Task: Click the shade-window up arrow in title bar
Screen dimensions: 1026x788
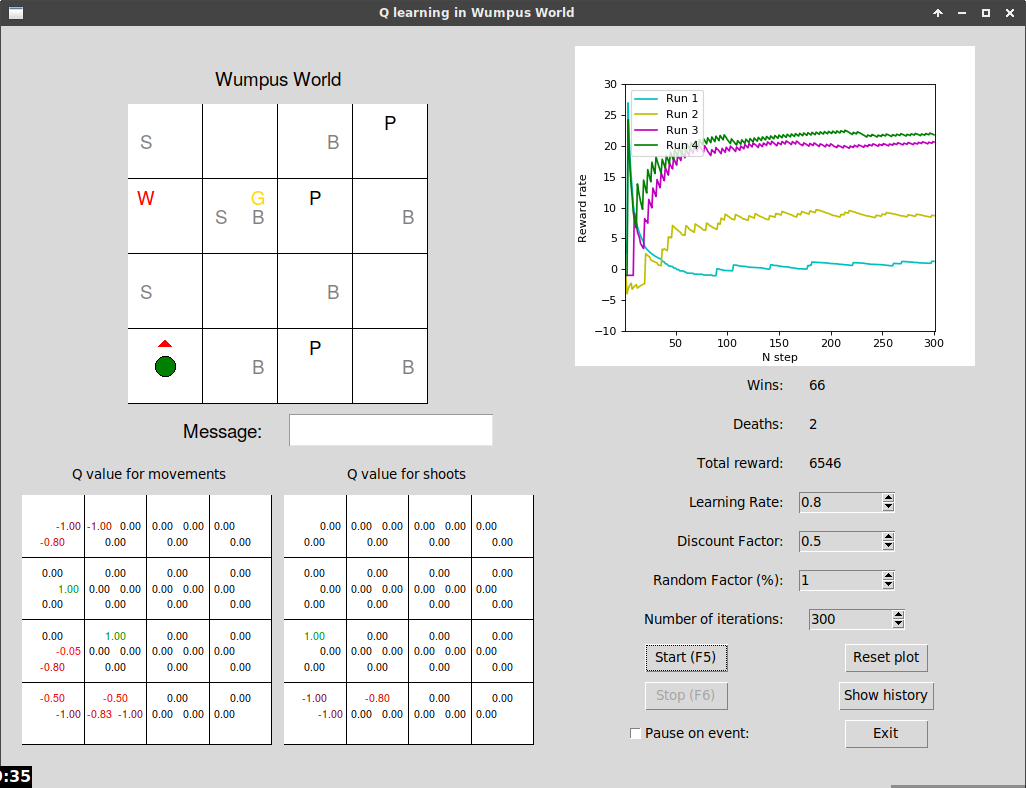Action: pyautogui.click(x=938, y=12)
